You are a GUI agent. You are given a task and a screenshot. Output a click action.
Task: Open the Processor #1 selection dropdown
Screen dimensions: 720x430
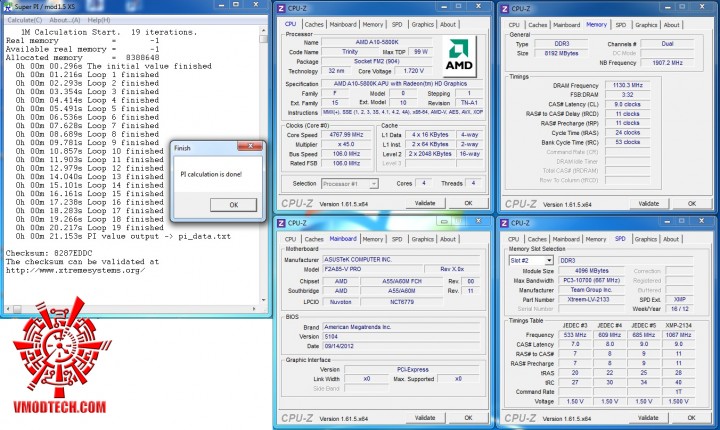(x=349, y=184)
